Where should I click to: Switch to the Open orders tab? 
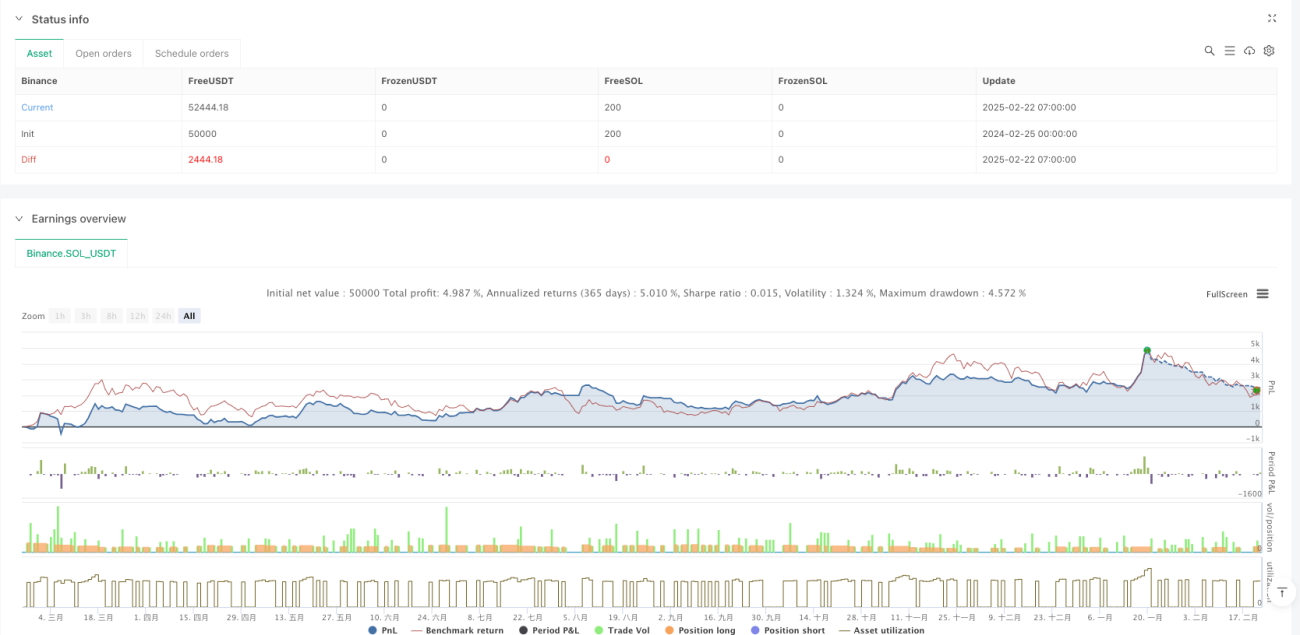(x=103, y=53)
